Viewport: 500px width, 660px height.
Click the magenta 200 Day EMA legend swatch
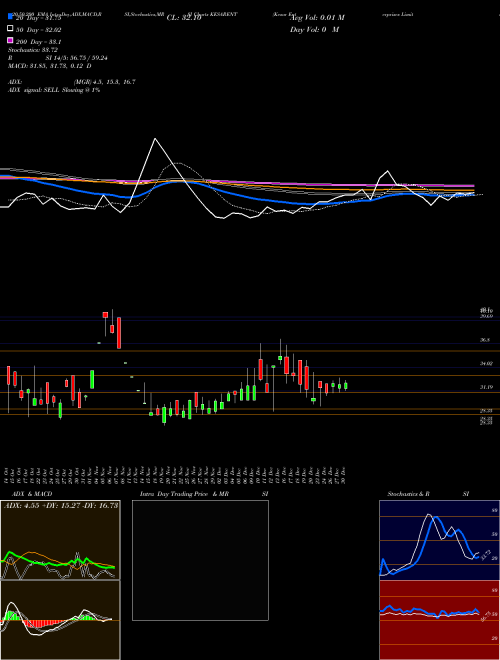point(11,41)
